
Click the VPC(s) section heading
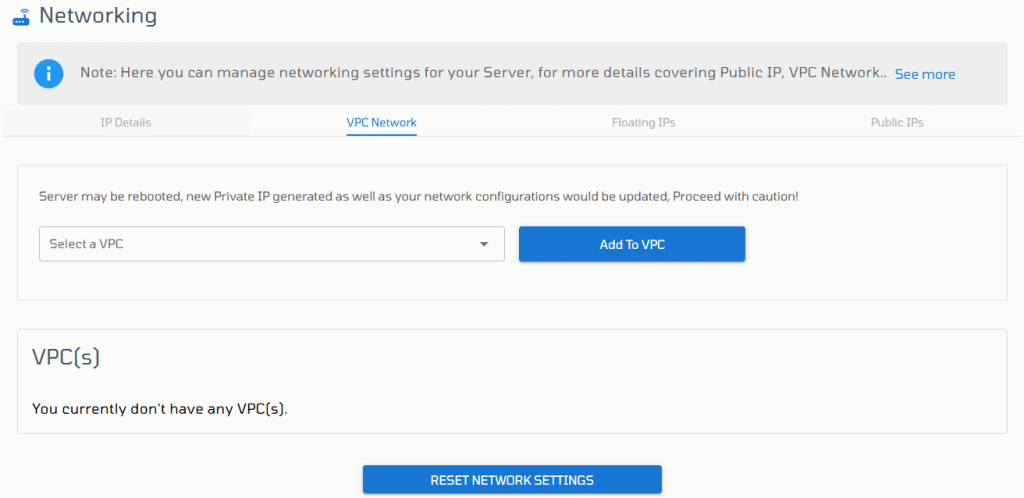coord(66,357)
